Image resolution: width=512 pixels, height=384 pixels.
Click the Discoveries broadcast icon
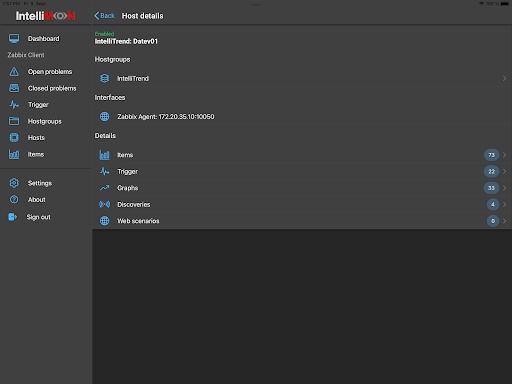coord(105,204)
